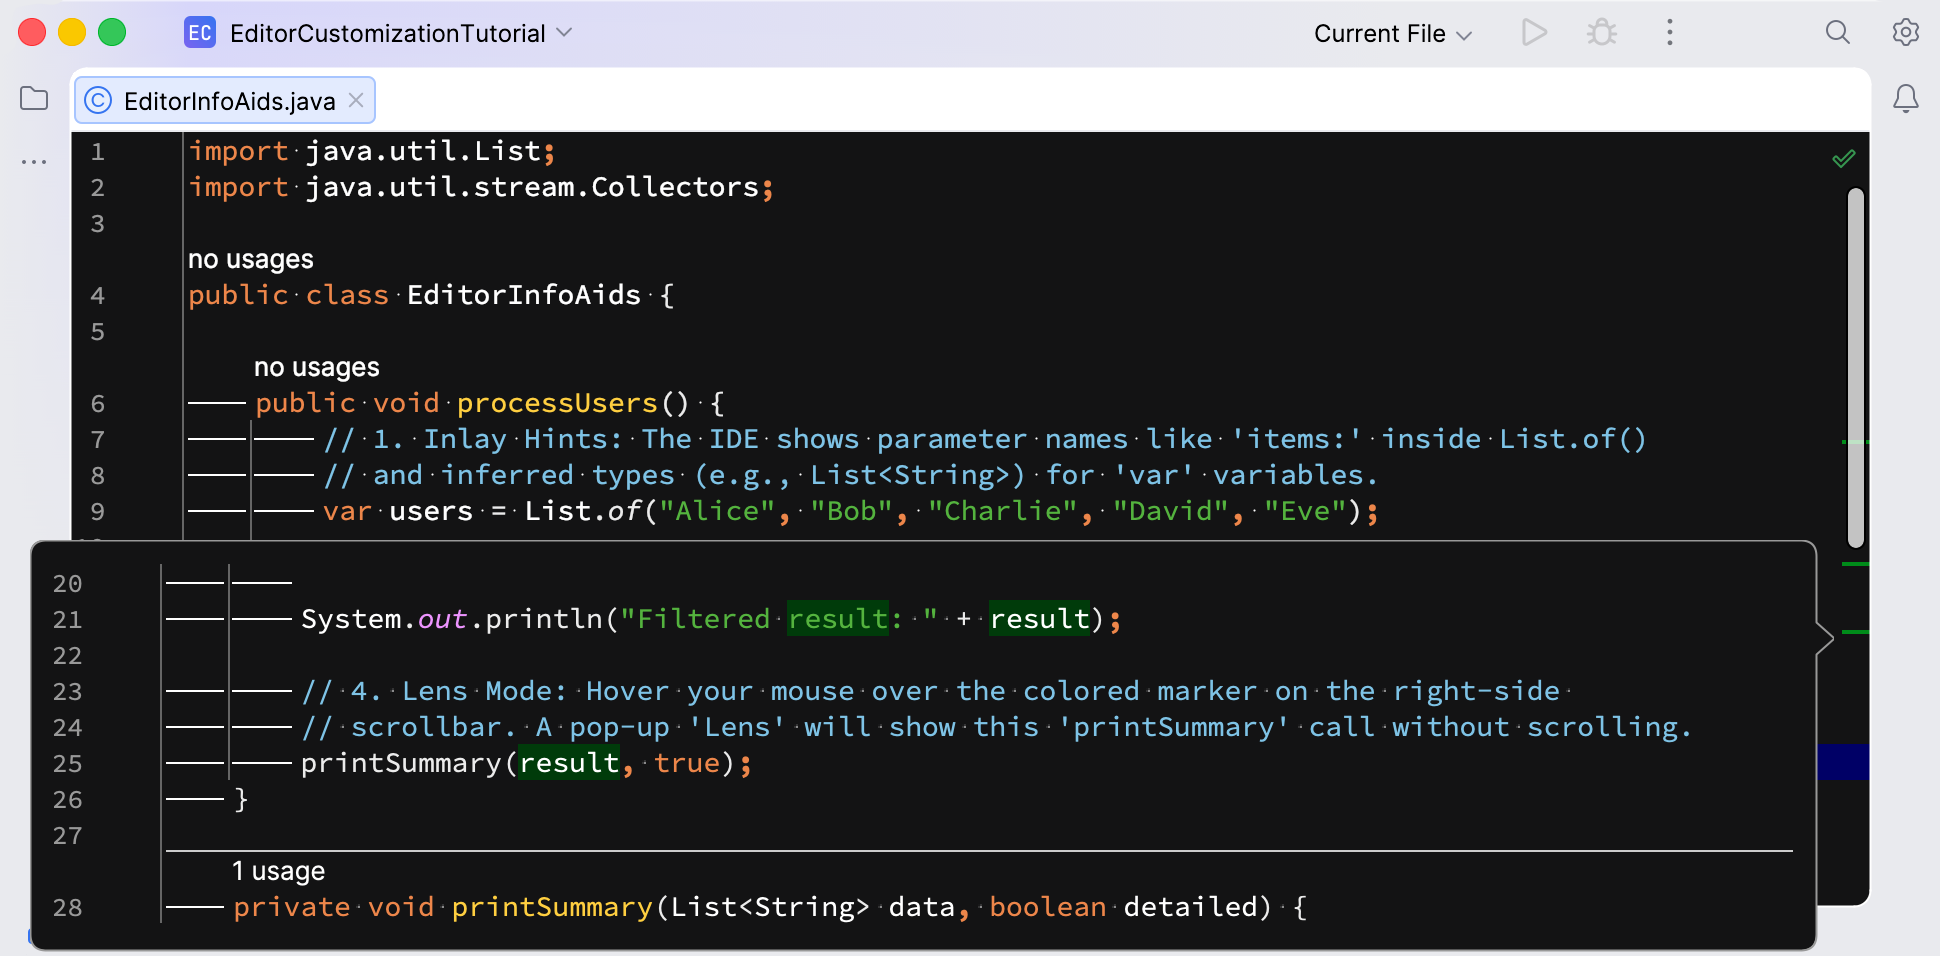This screenshot has width=1940, height=956.
Task: Click printSummary call on lens line 25
Action: (x=401, y=764)
